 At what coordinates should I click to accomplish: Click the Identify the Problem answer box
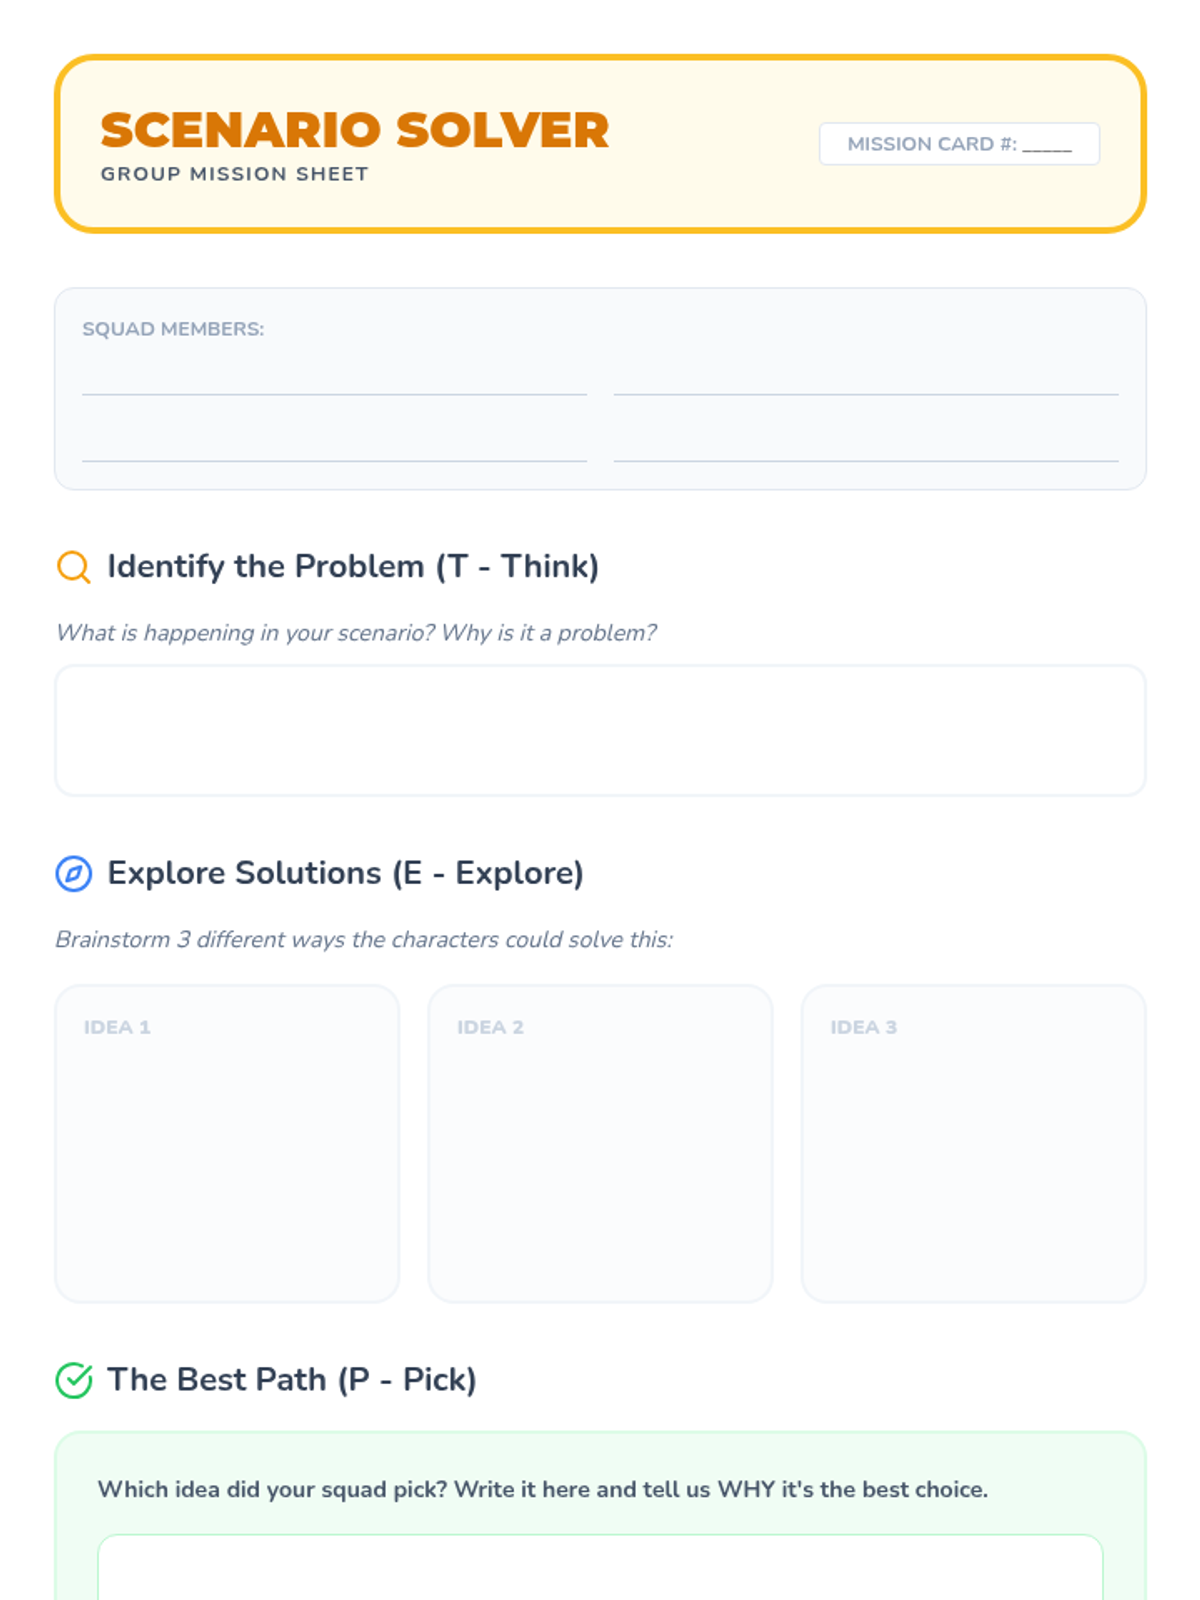point(600,730)
